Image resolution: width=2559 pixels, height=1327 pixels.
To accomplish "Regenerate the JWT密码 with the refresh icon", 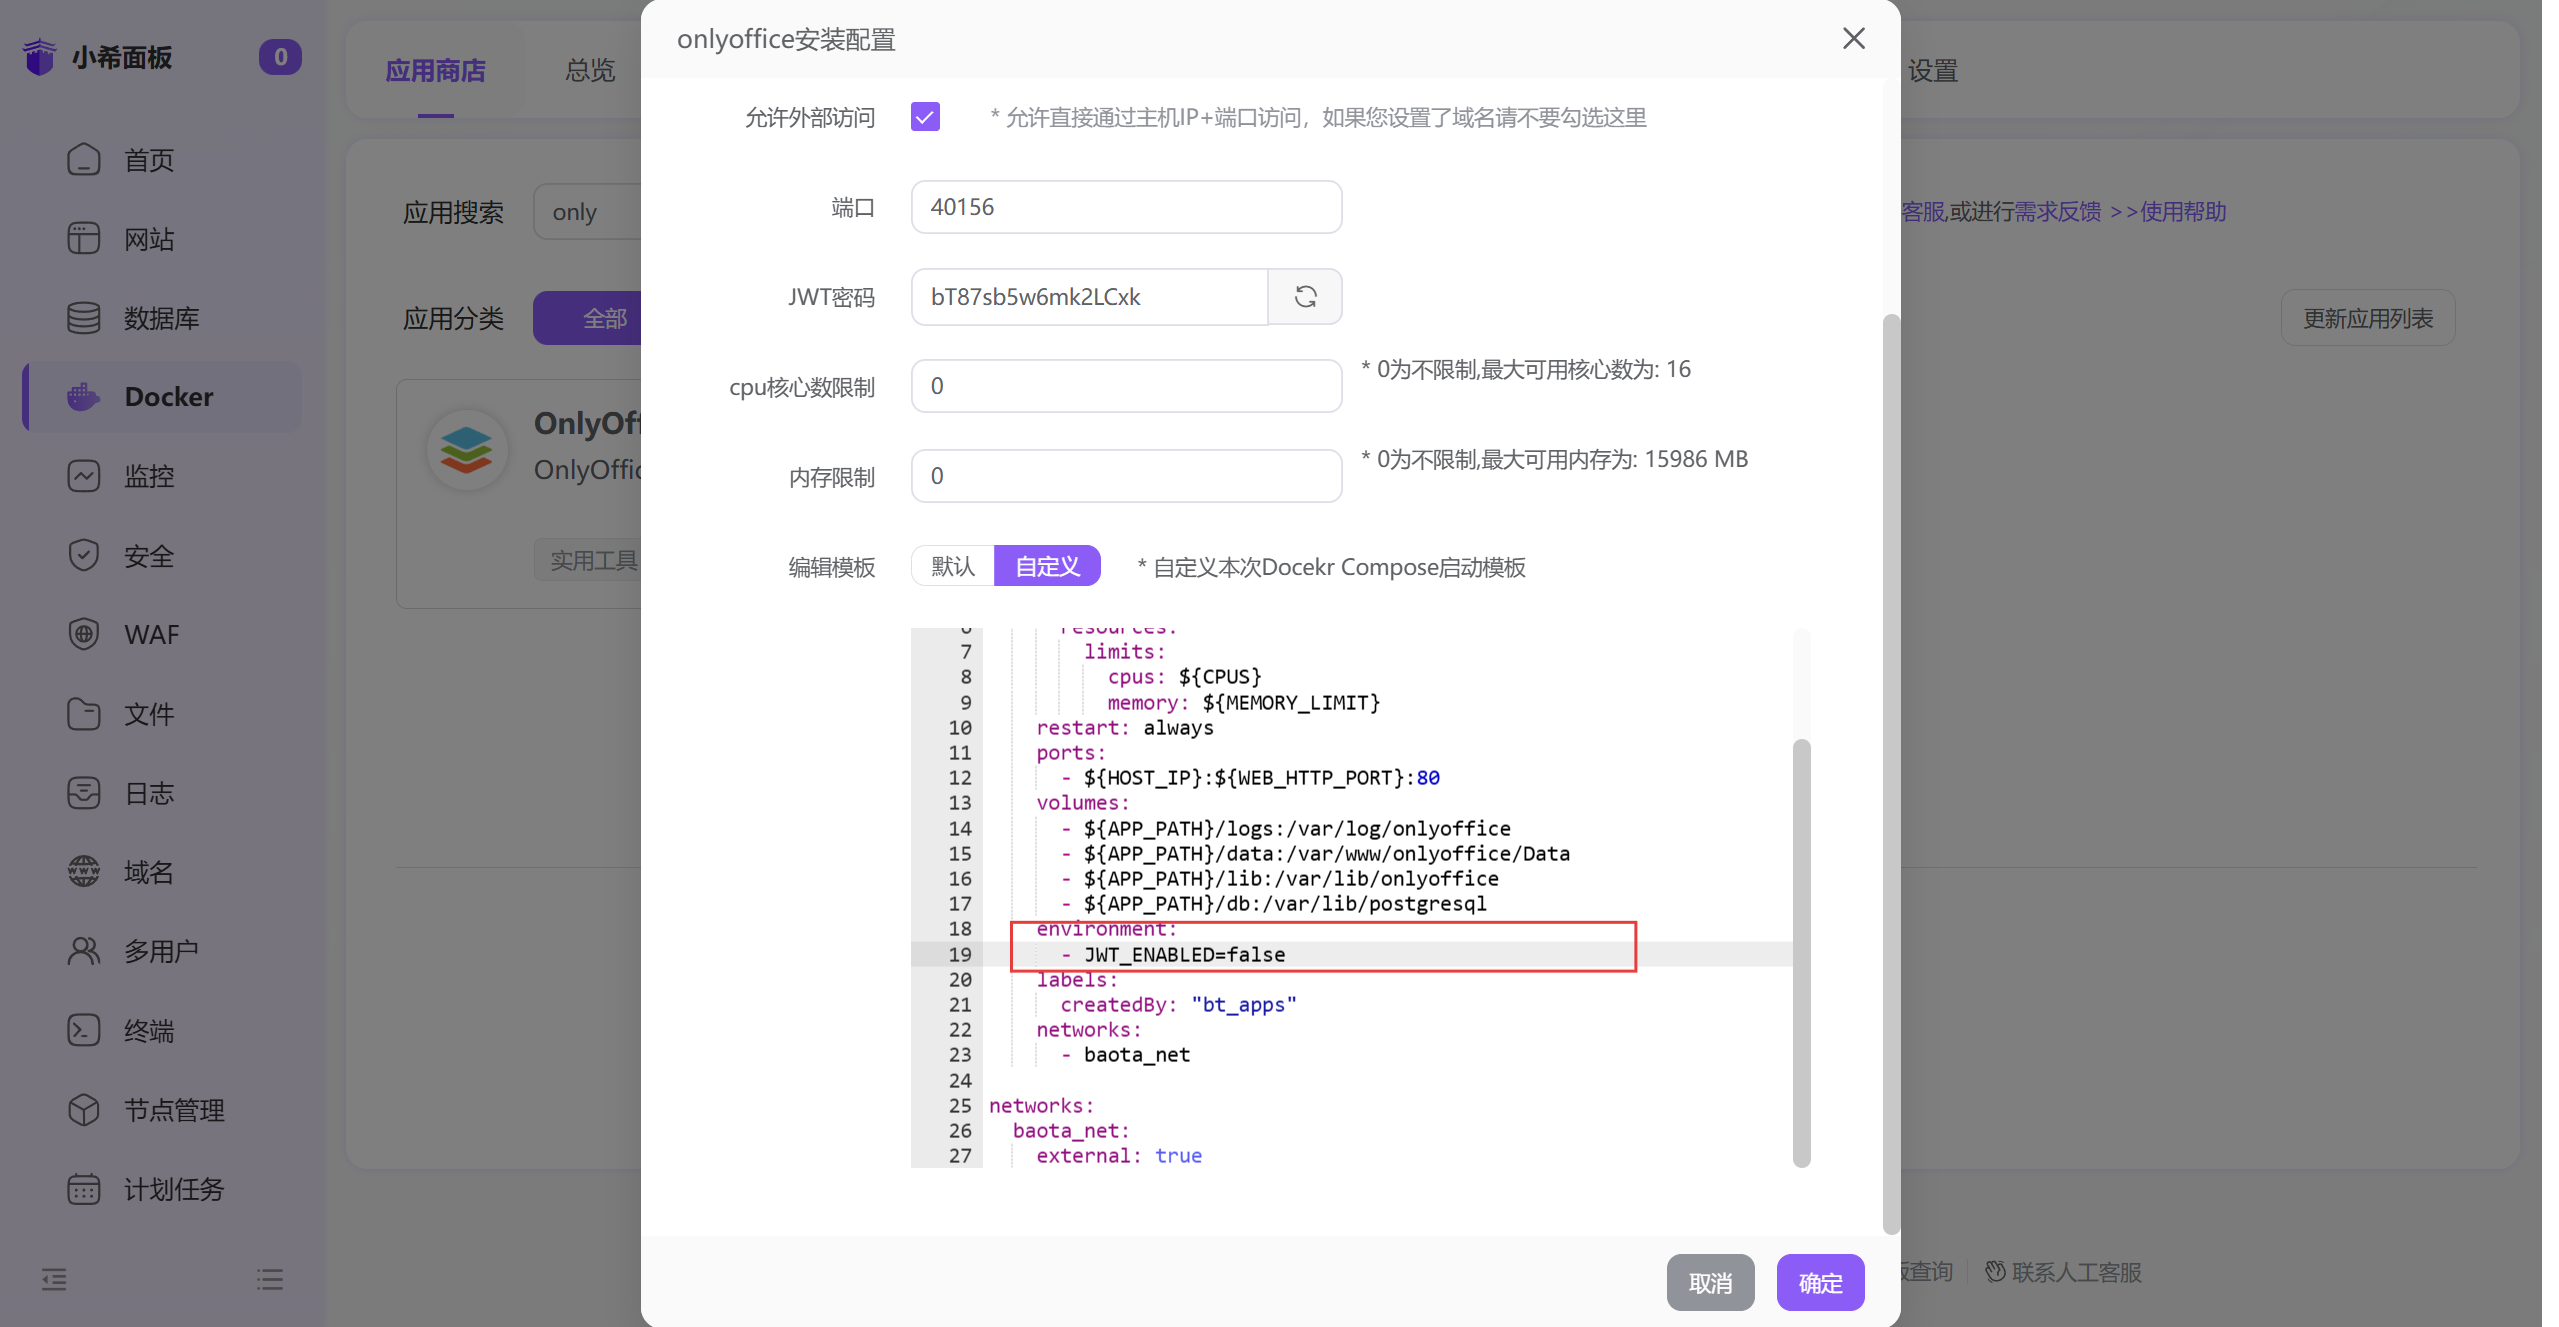I will click(1305, 296).
